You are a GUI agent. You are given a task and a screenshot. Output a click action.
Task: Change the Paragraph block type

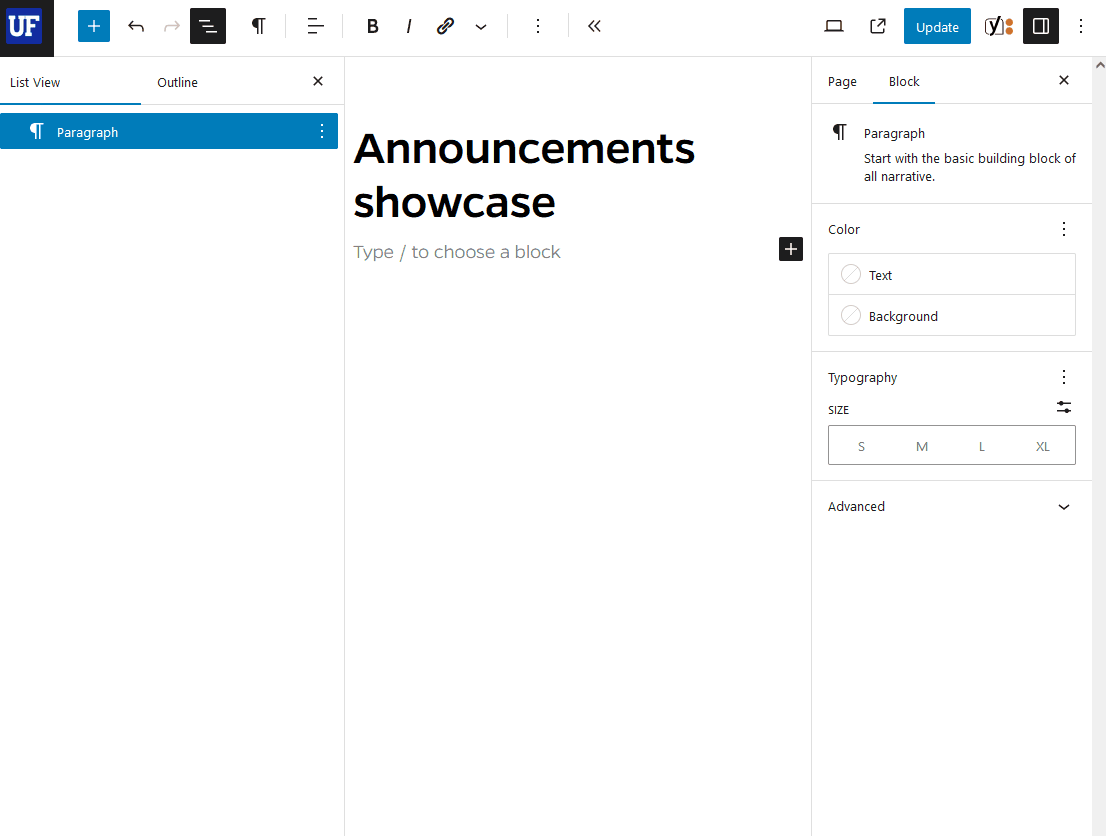pyautogui.click(x=258, y=26)
